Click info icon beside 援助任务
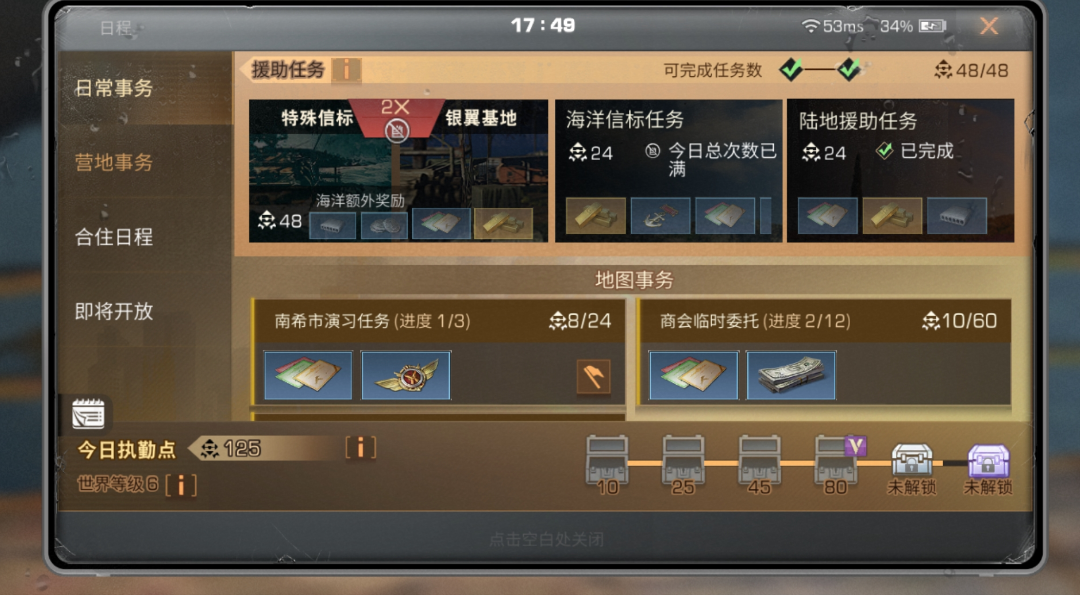1080x606 pixels. [x=346, y=70]
